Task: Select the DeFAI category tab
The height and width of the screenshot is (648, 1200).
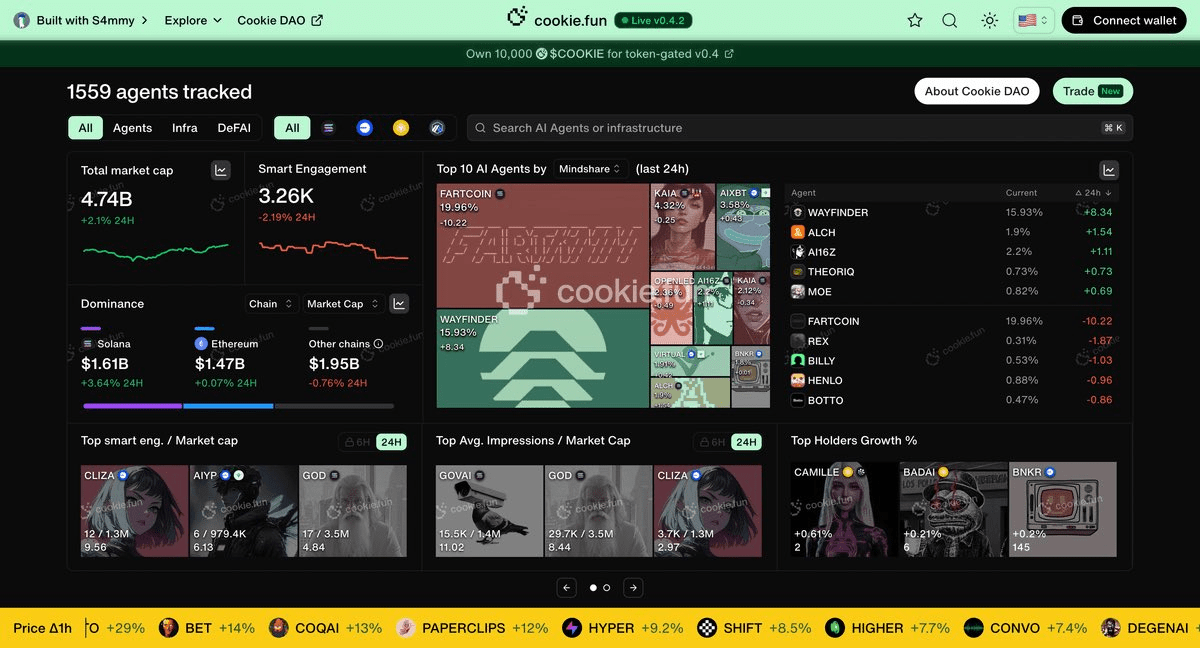Action: [x=235, y=128]
